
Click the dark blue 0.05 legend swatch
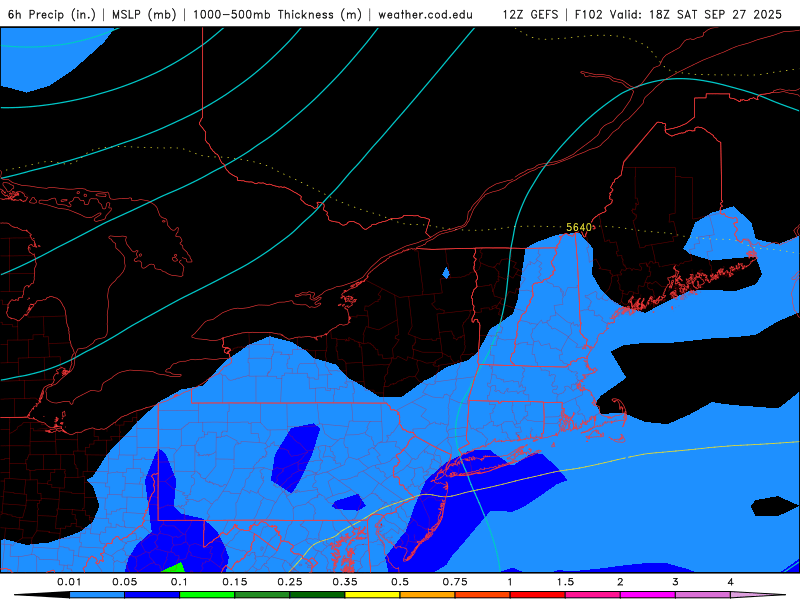pos(152,595)
